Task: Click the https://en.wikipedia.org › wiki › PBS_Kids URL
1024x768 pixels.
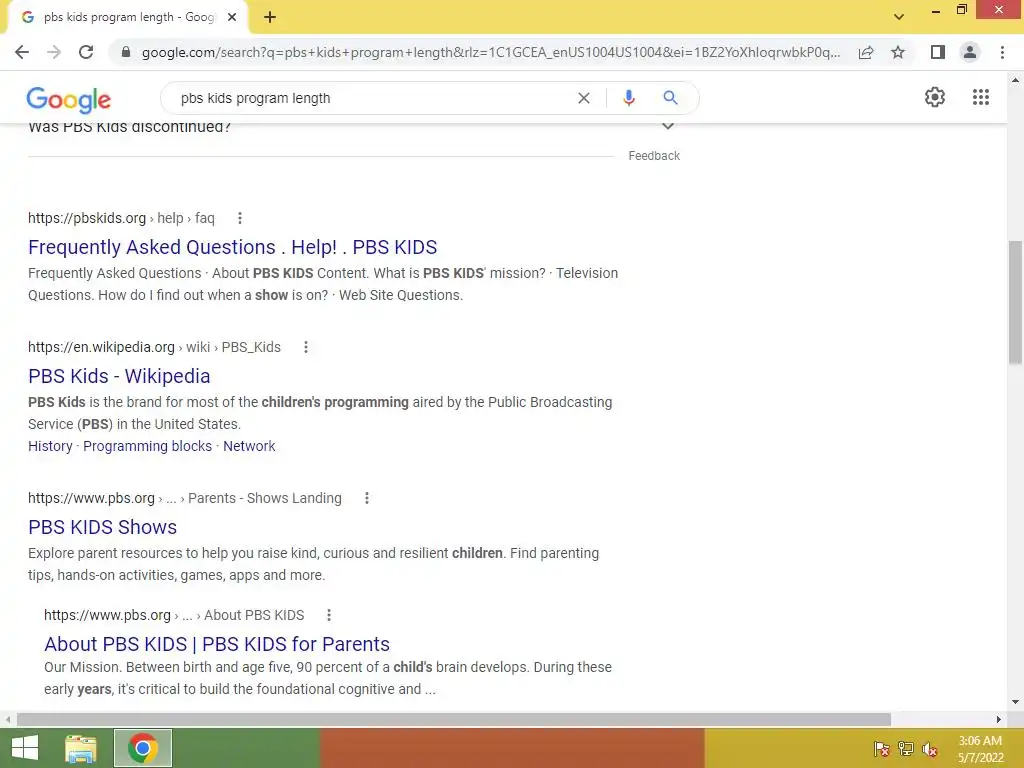Action: coord(154,347)
